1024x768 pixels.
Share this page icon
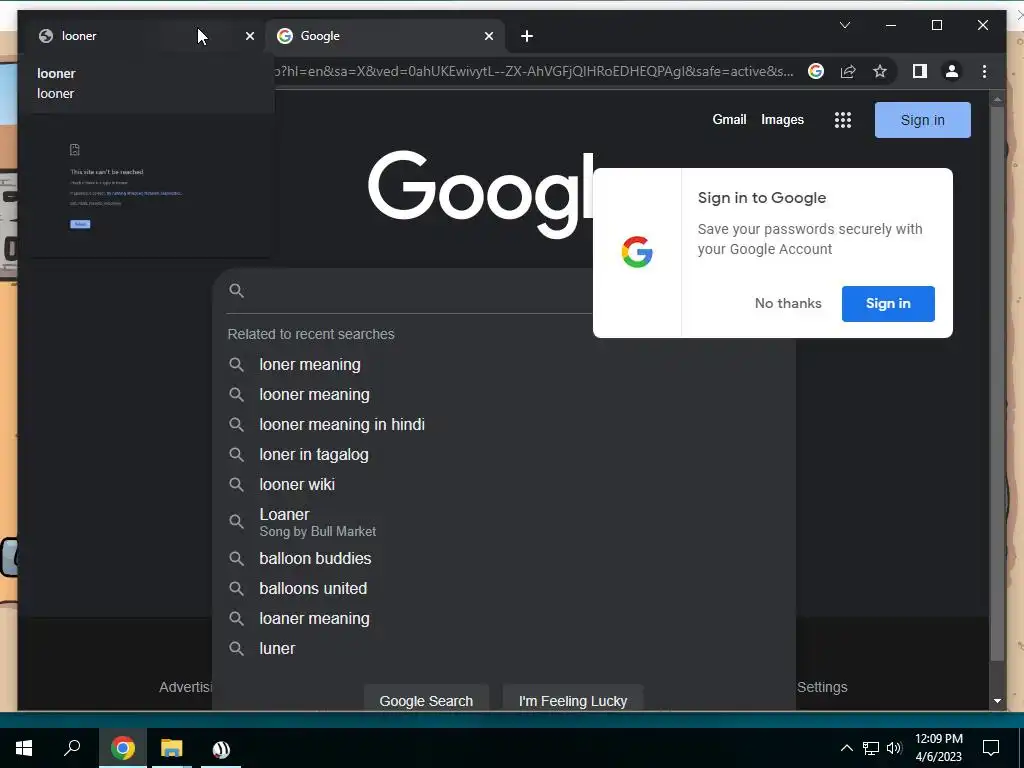click(x=848, y=71)
